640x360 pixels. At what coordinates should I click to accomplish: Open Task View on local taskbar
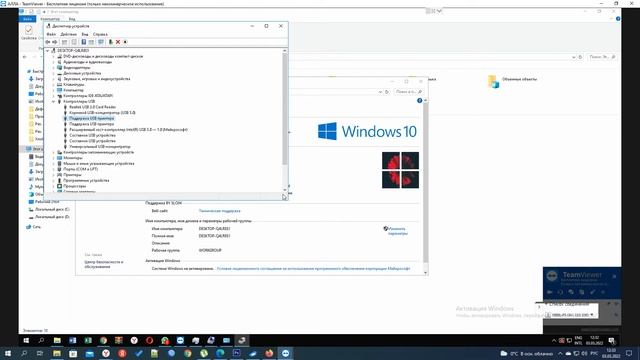(40, 353)
